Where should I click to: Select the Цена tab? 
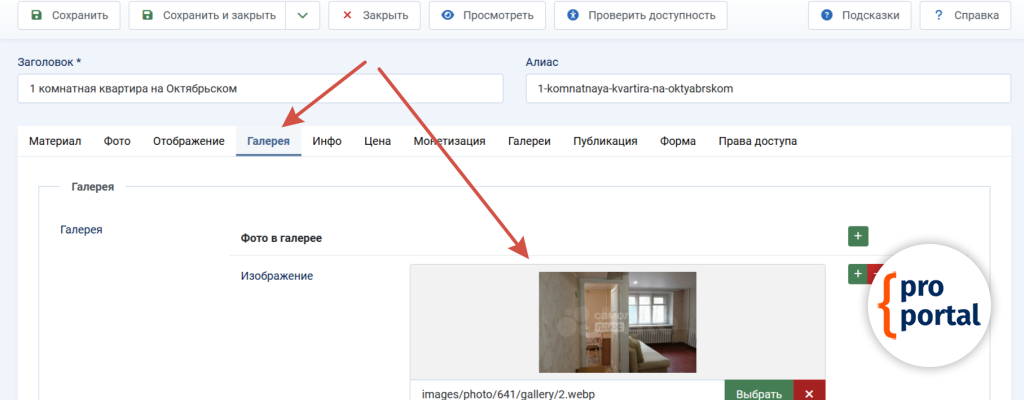point(377,141)
